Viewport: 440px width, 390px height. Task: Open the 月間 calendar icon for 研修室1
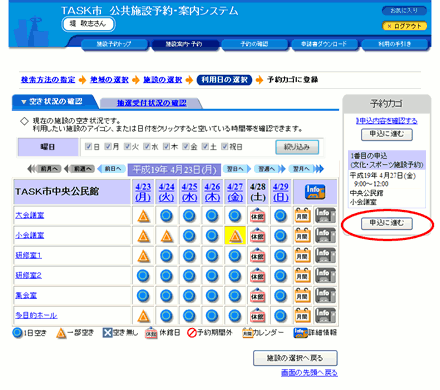pyautogui.click(x=302, y=256)
